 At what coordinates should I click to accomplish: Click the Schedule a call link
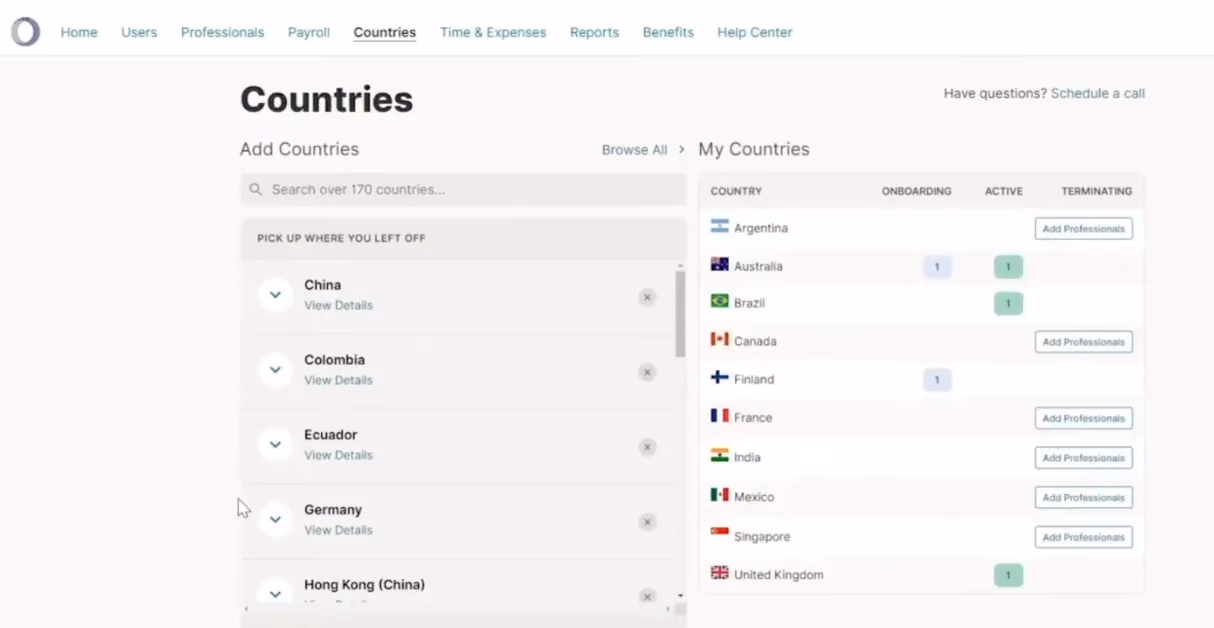pos(1098,93)
